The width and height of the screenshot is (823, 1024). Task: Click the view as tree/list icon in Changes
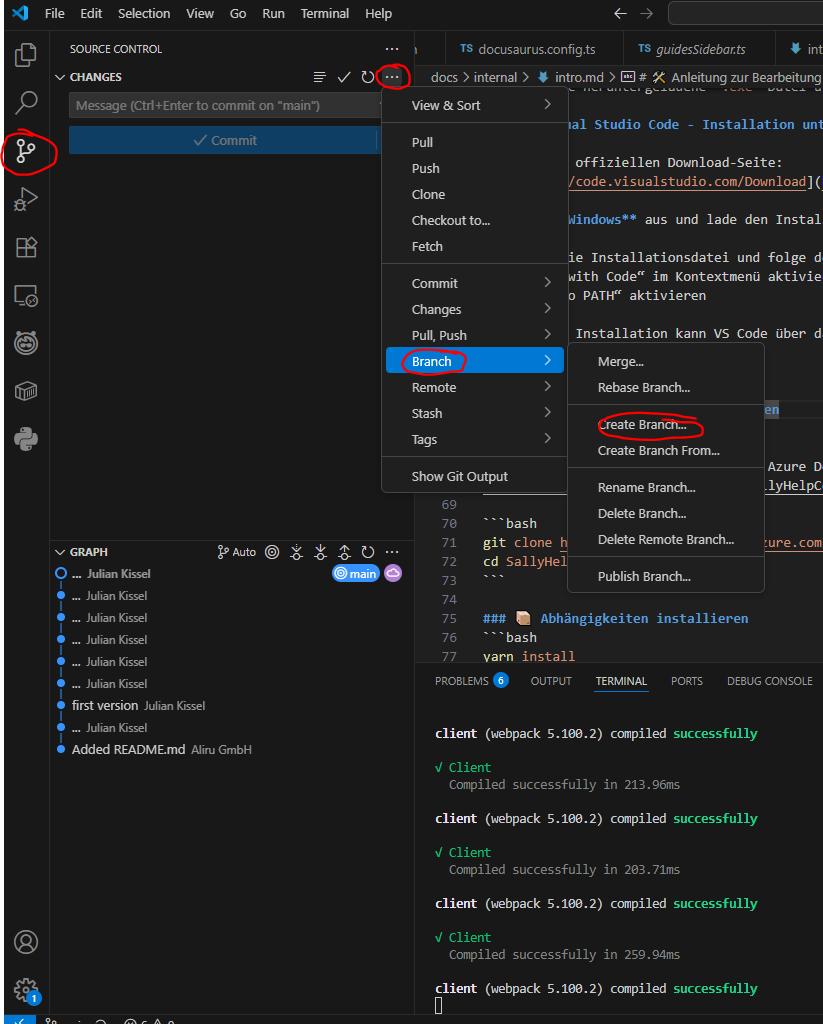coord(319,77)
